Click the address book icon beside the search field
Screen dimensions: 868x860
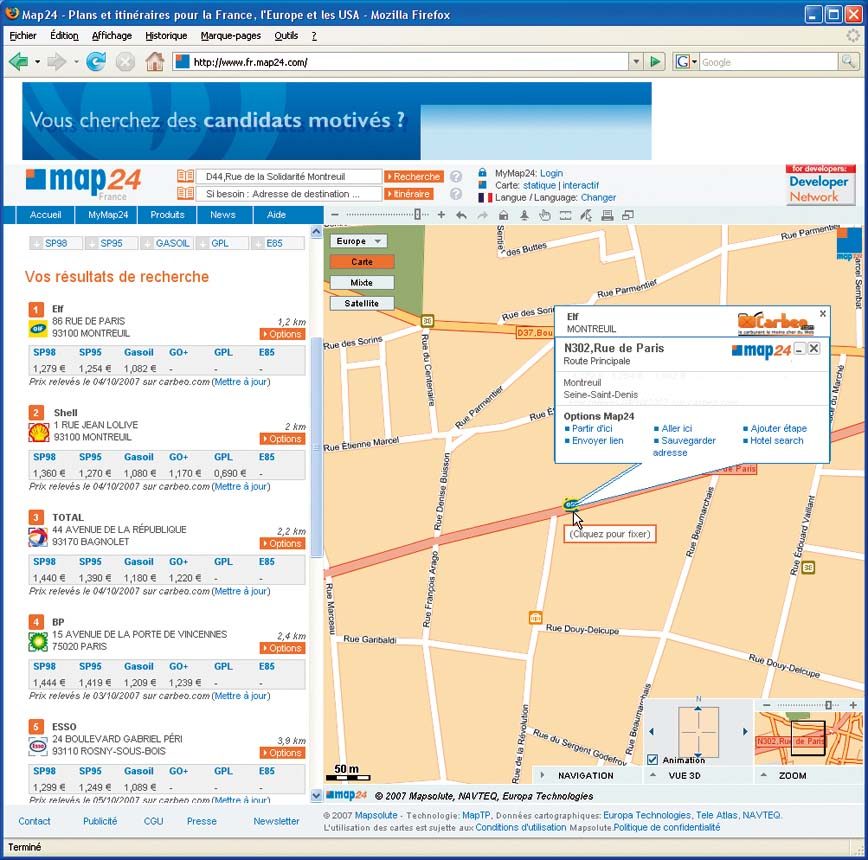tap(185, 177)
